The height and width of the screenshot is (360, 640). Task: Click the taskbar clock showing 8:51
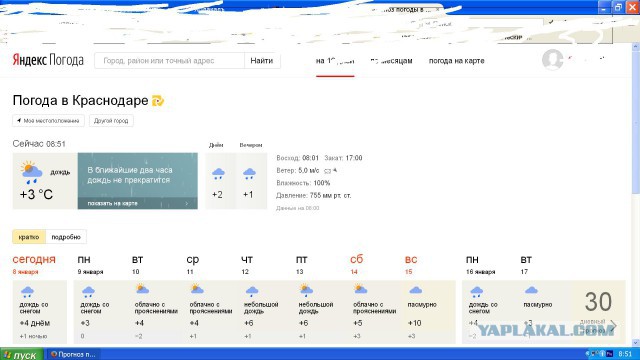(625, 354)
